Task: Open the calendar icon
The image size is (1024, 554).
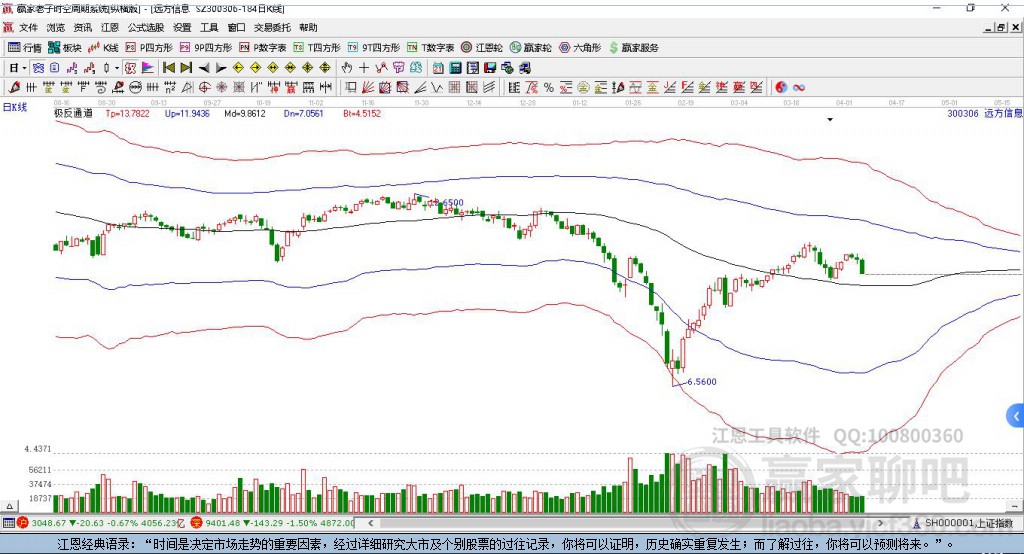Action: [438, 68]
